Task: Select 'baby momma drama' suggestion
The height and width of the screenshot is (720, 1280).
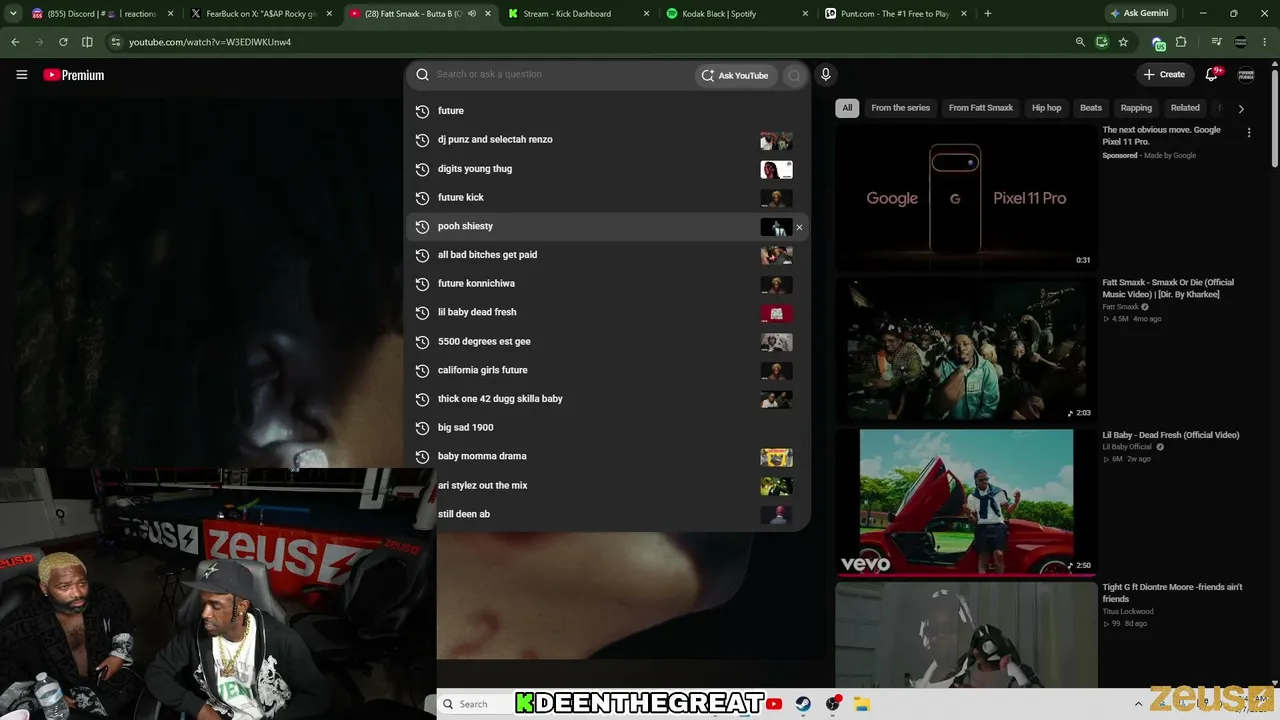Action: (607, 456)
